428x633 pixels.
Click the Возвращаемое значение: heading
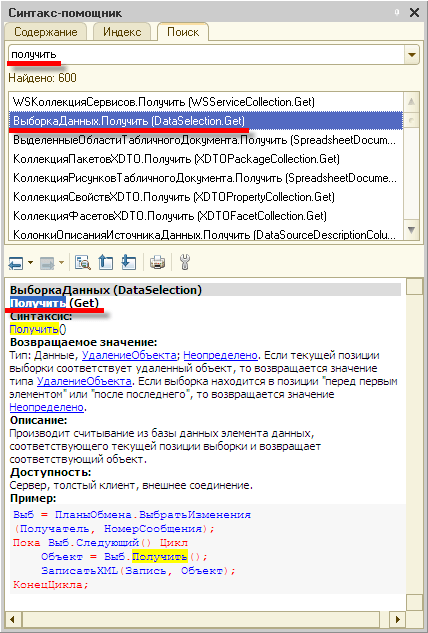point(83,342)
